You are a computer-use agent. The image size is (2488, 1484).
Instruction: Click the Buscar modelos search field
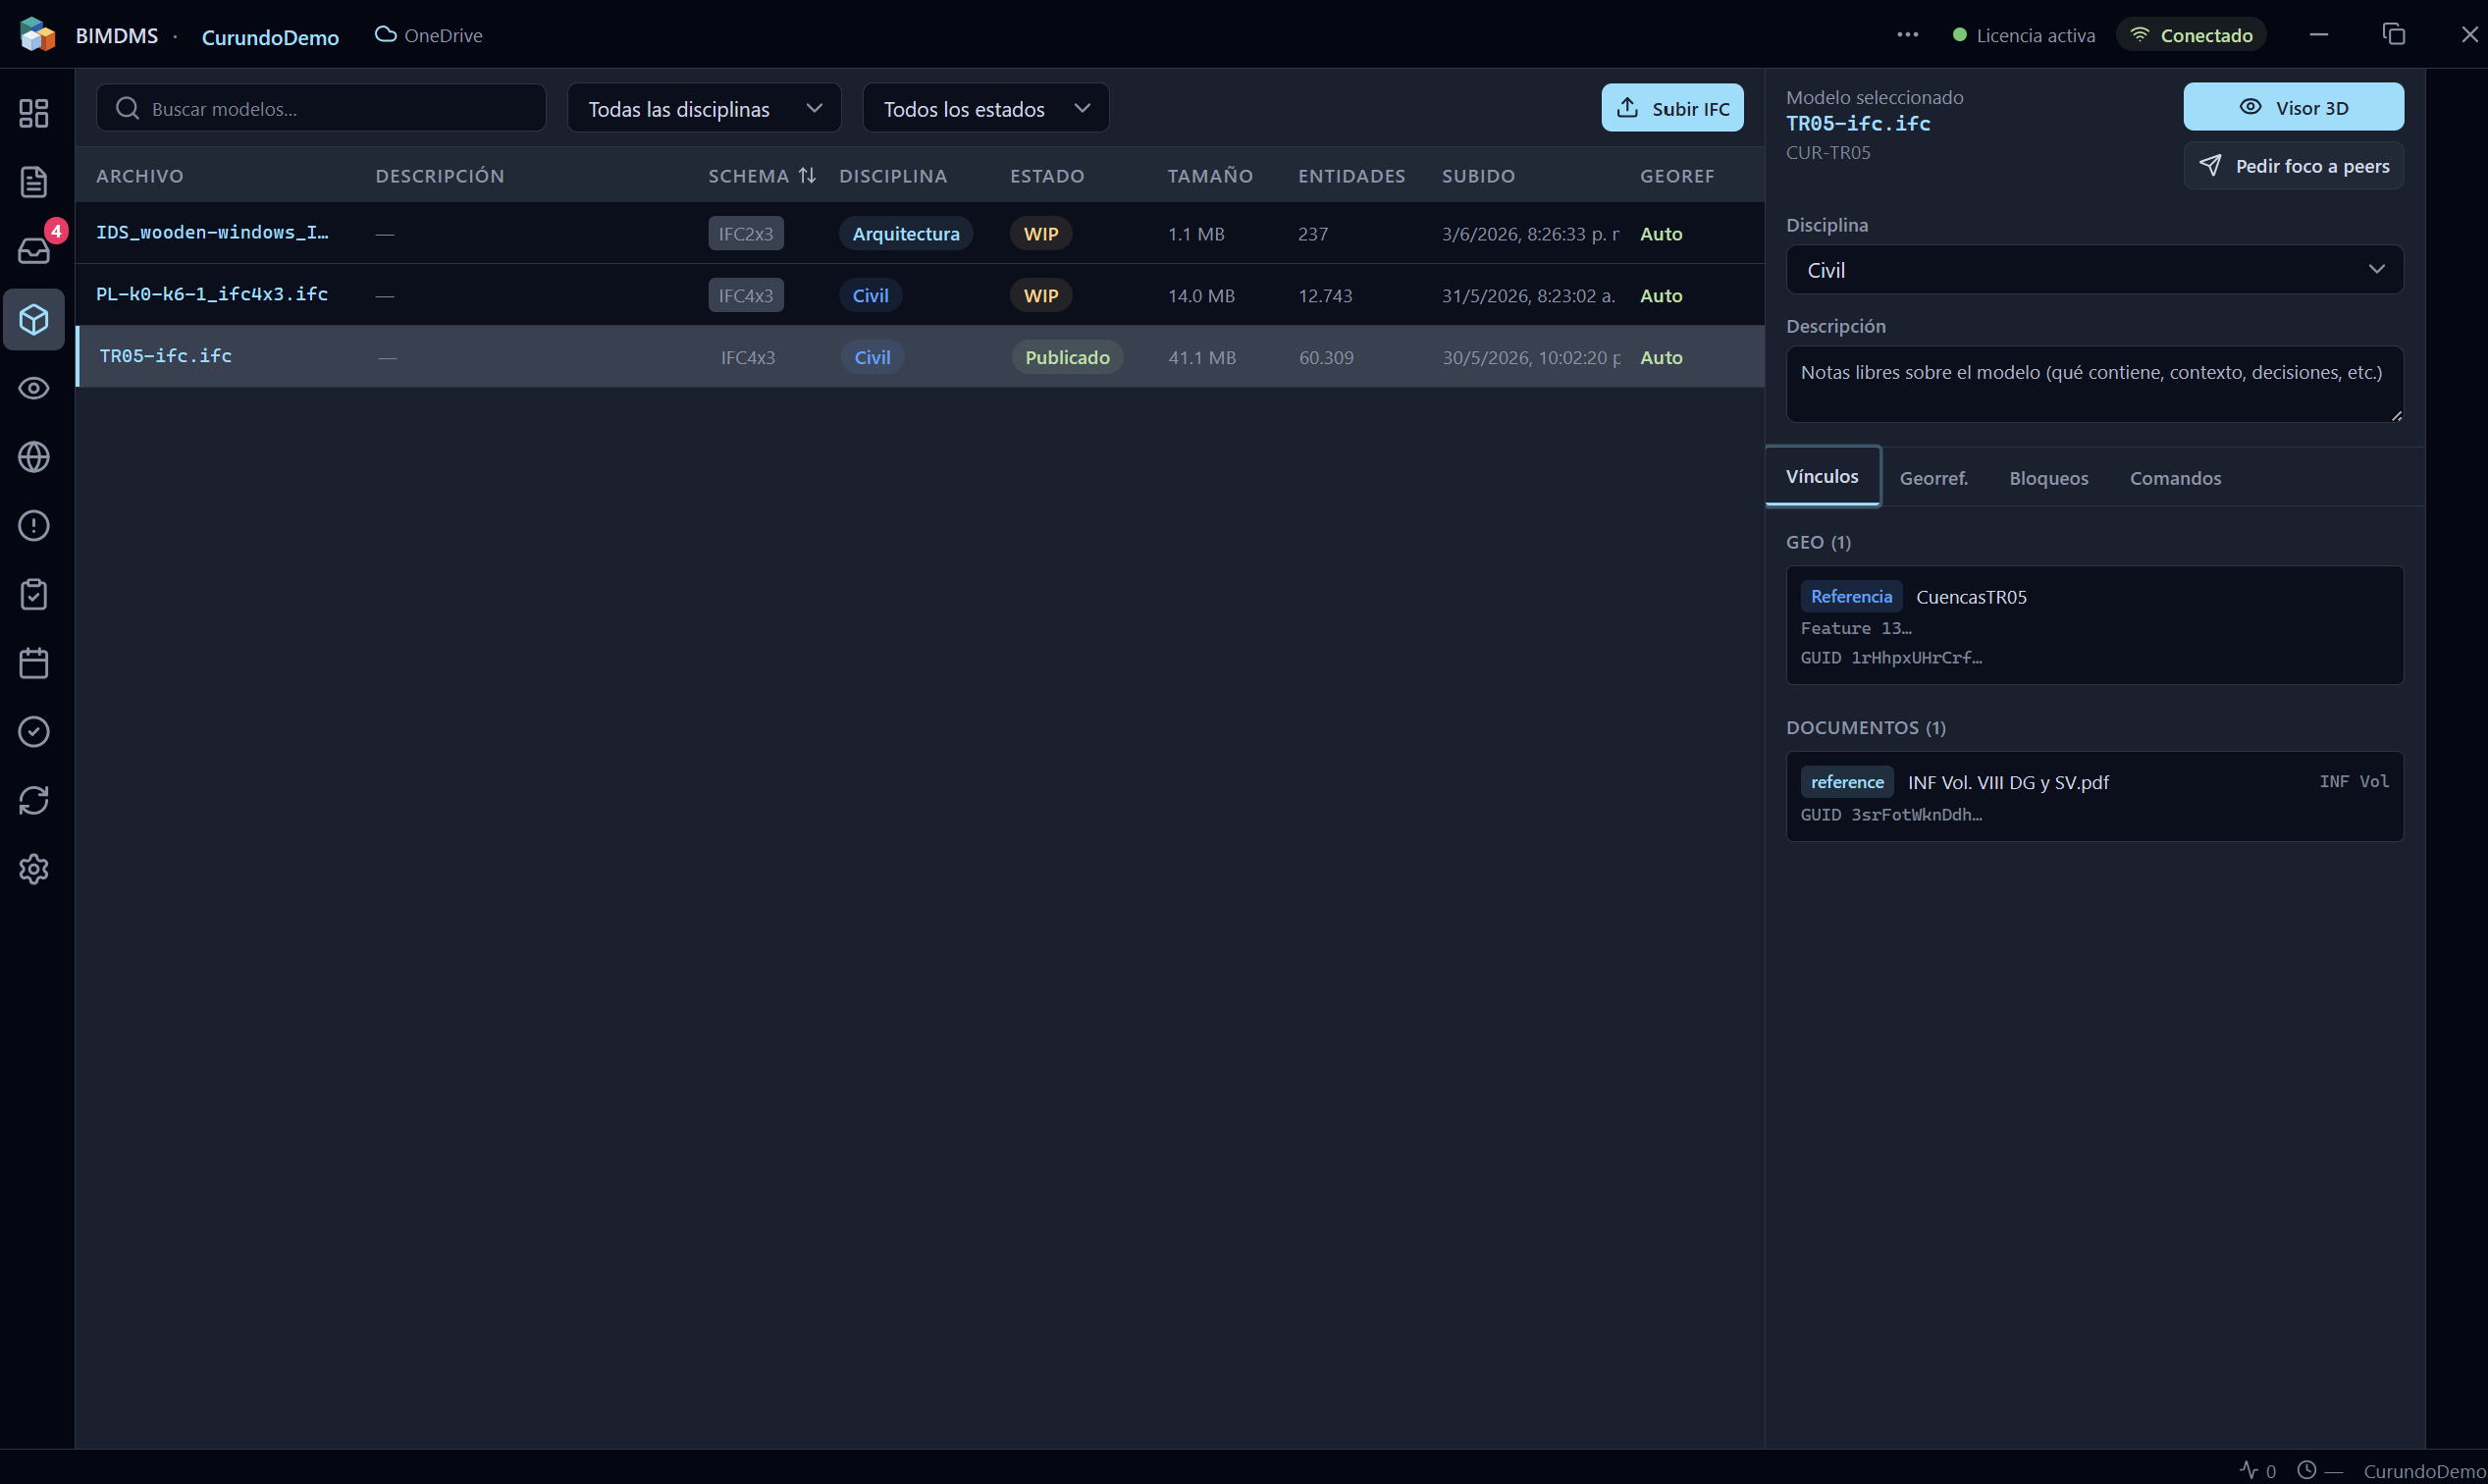click(x=321, y=108)
